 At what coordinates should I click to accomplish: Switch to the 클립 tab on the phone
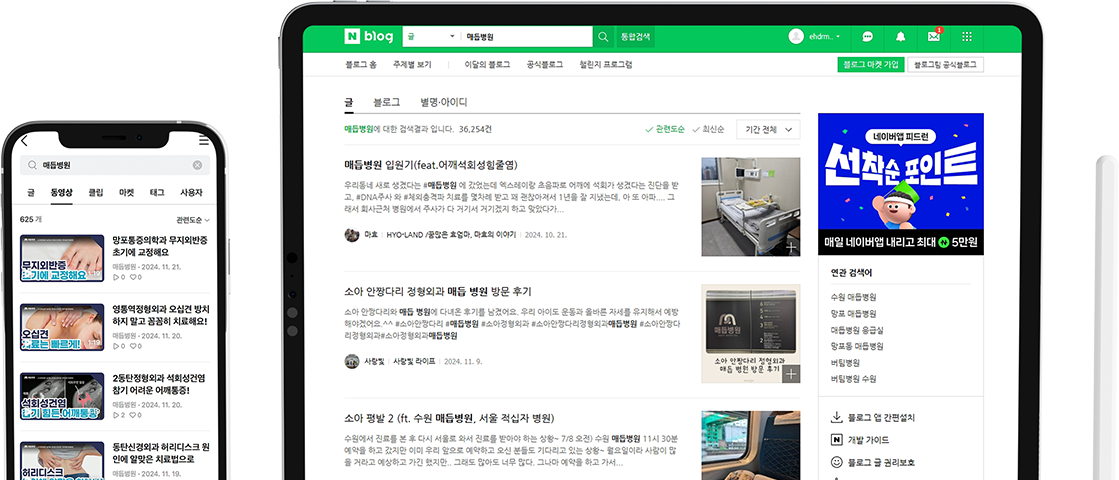[x=96, y=192]
